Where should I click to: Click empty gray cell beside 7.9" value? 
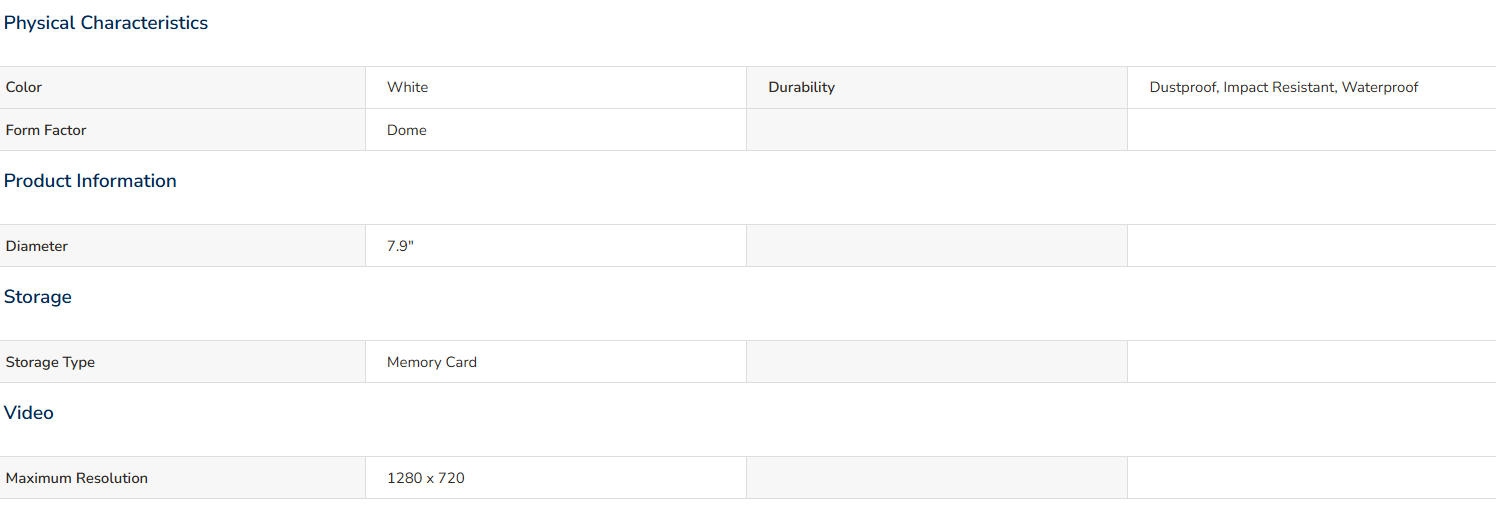937,246
